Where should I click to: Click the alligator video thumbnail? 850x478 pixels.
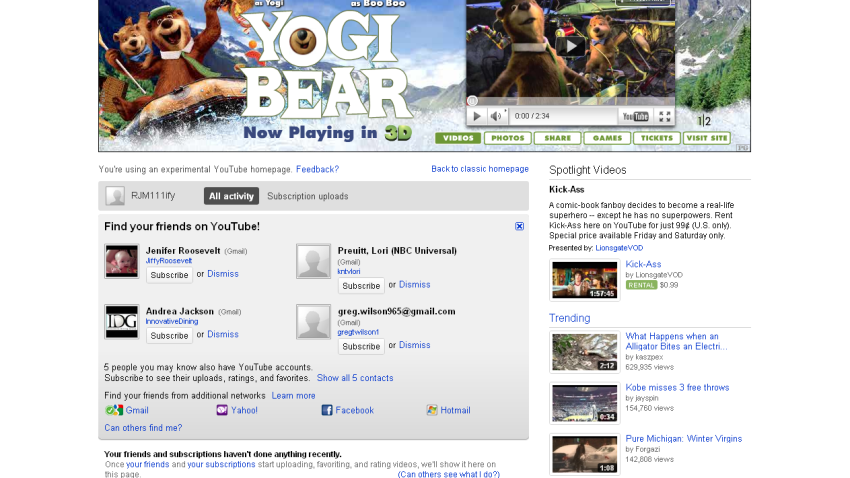click(584, 352)
